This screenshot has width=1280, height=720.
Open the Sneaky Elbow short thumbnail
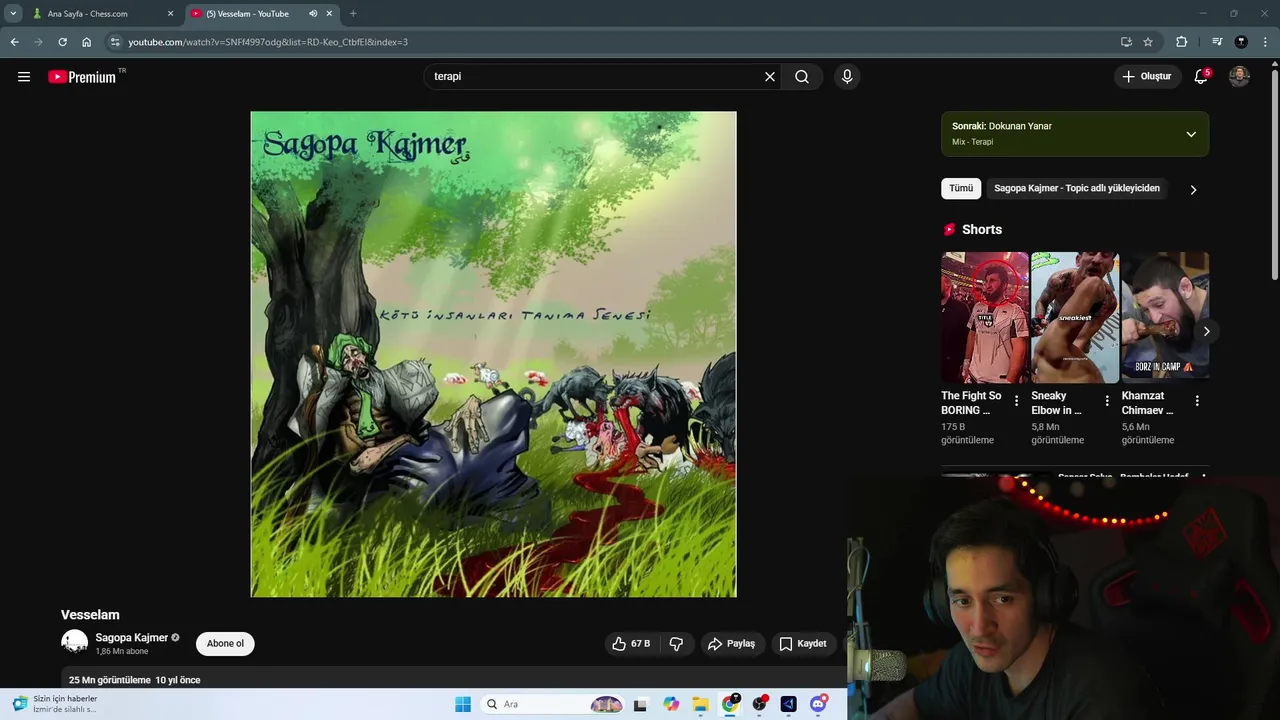tap(1075, 317)
